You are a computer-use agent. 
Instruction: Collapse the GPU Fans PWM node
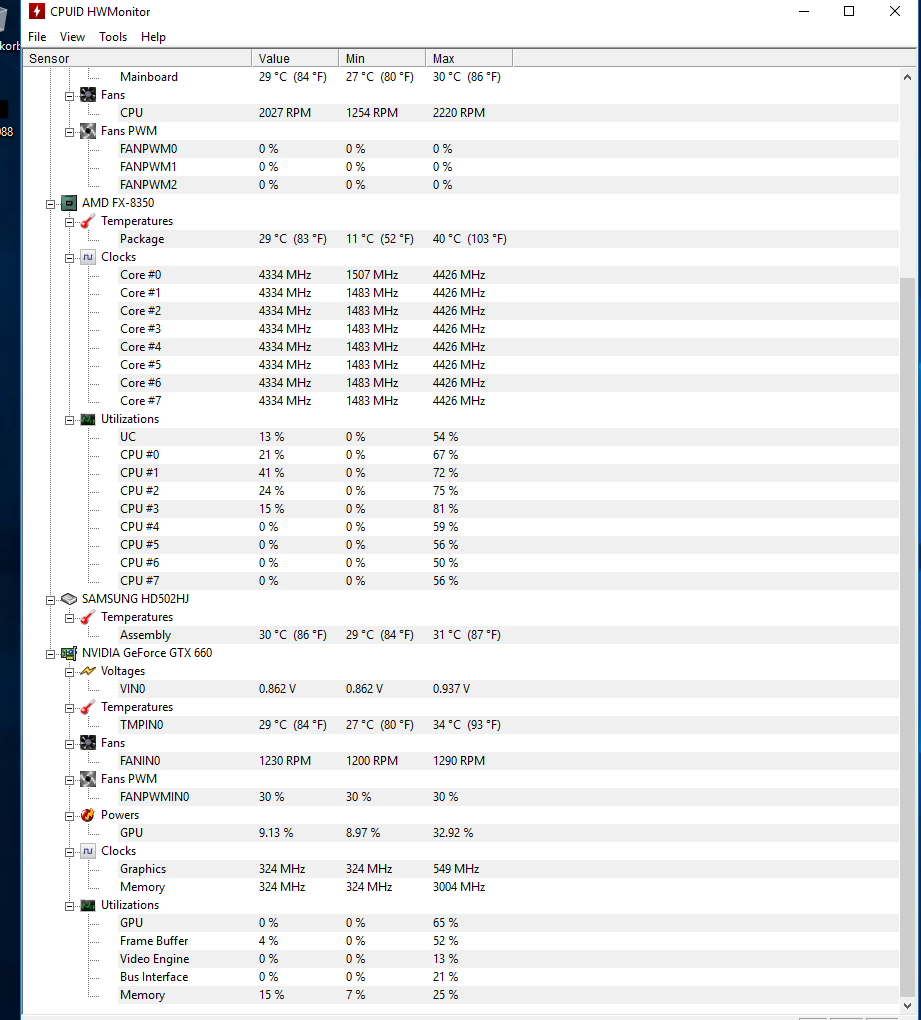click(70, 780)
